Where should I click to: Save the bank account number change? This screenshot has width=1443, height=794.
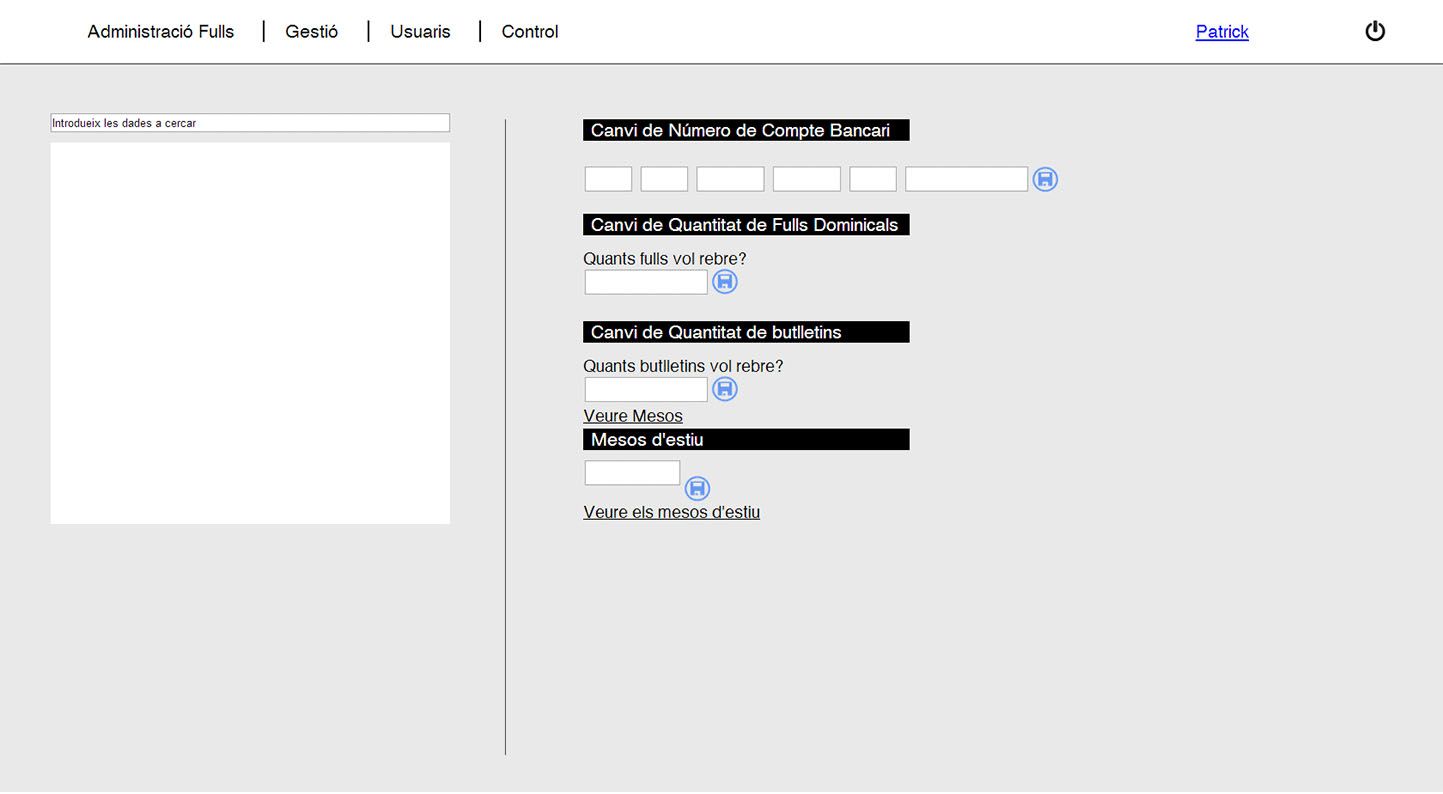pos(1045,180)
